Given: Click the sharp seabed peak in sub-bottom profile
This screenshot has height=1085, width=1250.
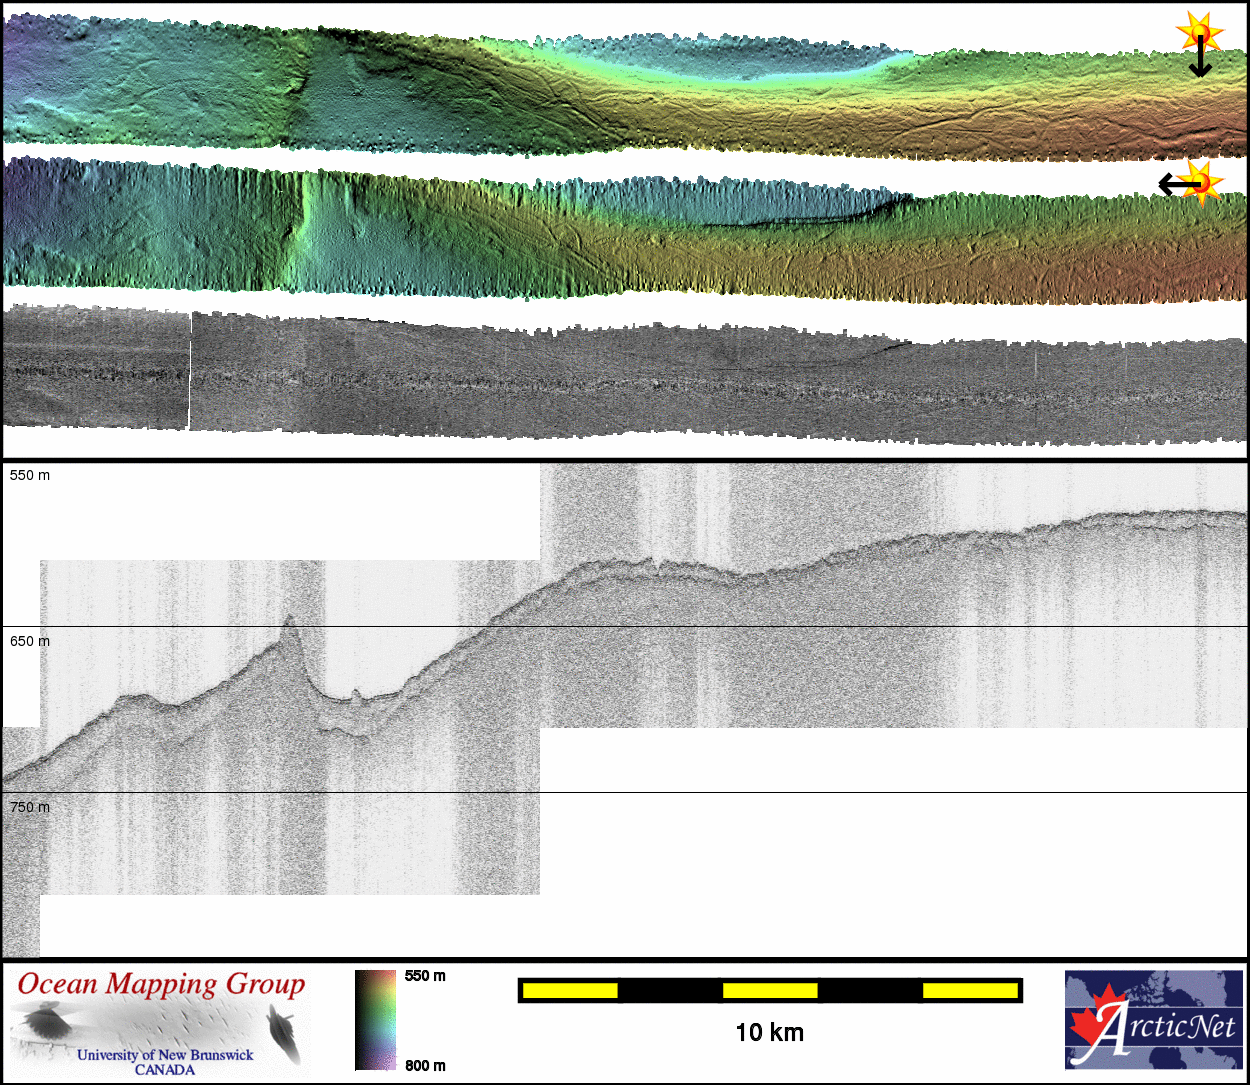Looking at the screenshot, I should pyautogui.click(x=290, y=621).
